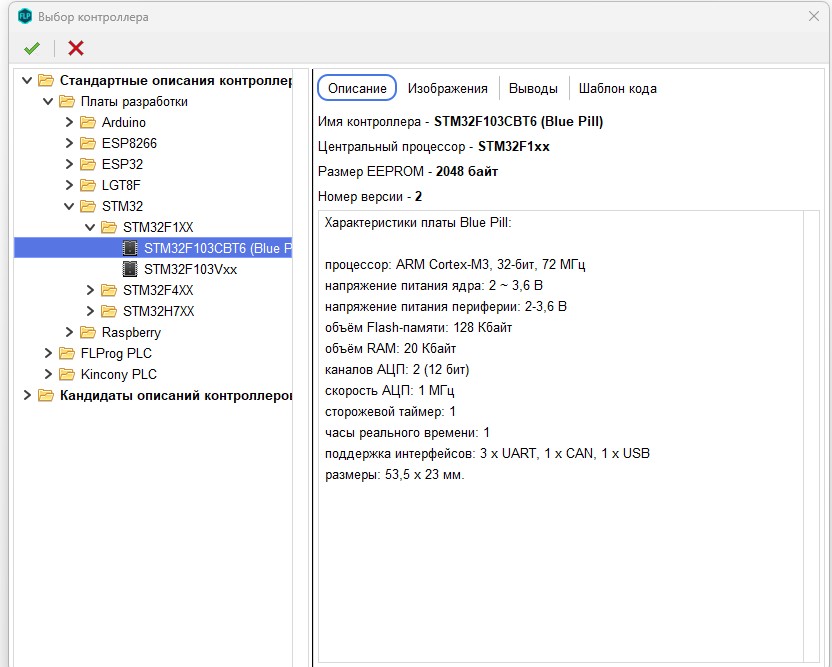Close the Выбор контроллера window

pyautogui.click(x=814, y=16)
